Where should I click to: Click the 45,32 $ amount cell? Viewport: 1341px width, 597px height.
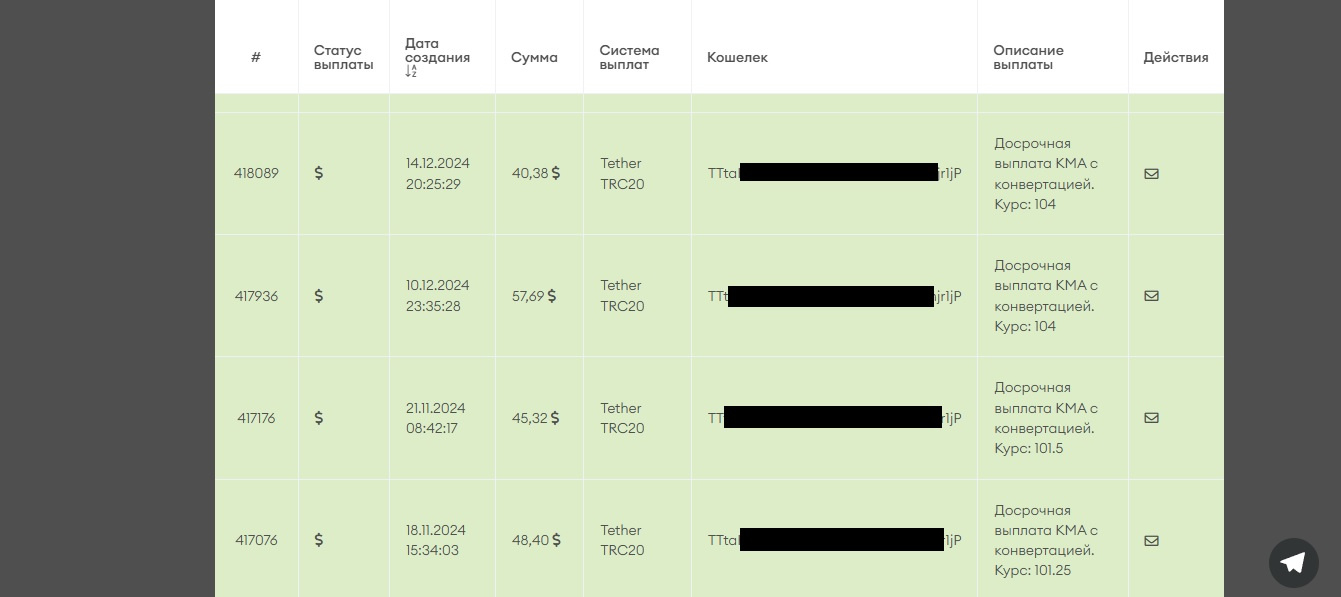[x=535, y=418]
